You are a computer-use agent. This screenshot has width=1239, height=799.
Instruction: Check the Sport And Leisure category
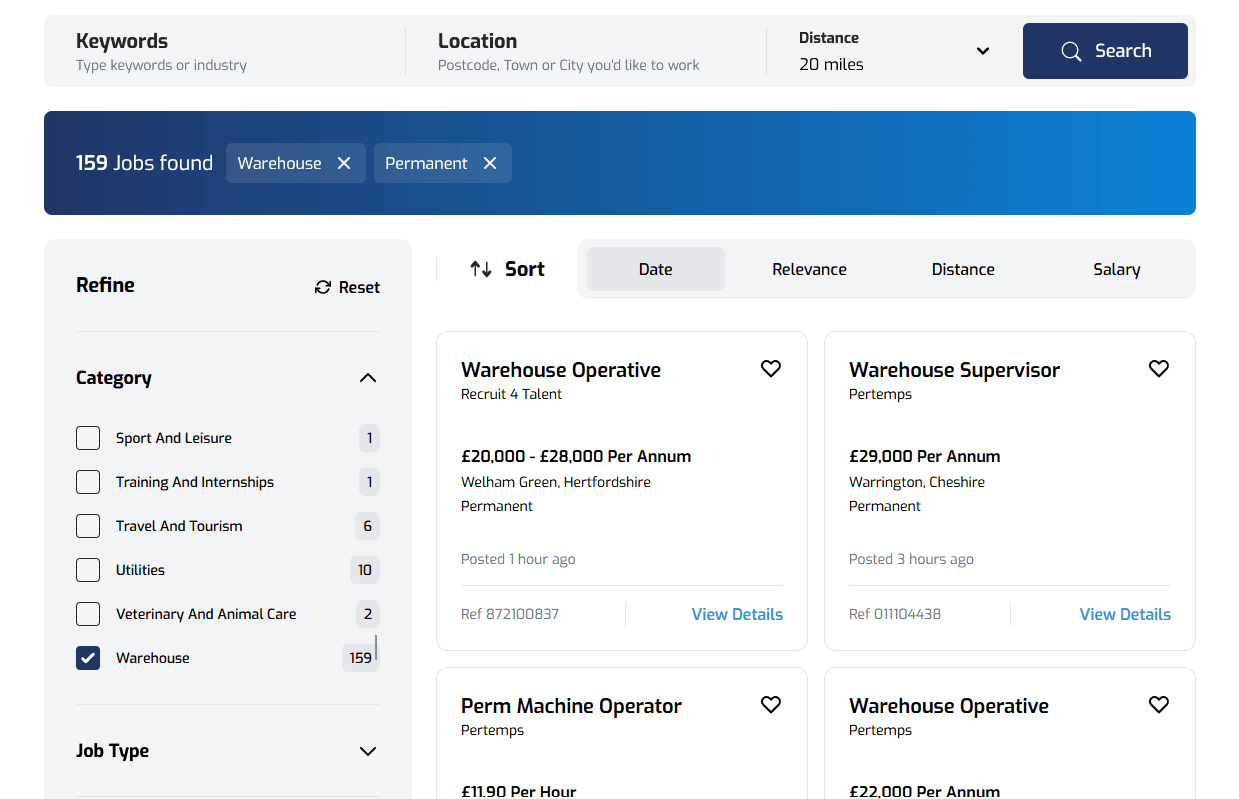[88, 438]
